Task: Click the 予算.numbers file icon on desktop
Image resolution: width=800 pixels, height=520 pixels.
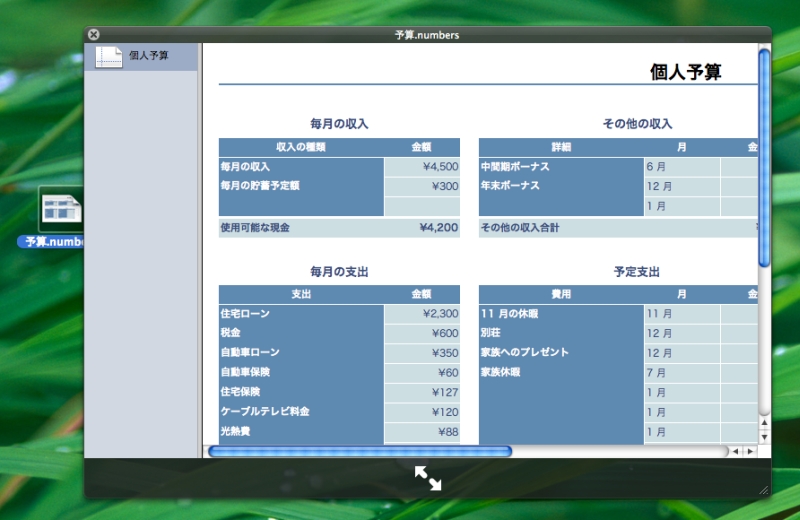Action: 60,210
